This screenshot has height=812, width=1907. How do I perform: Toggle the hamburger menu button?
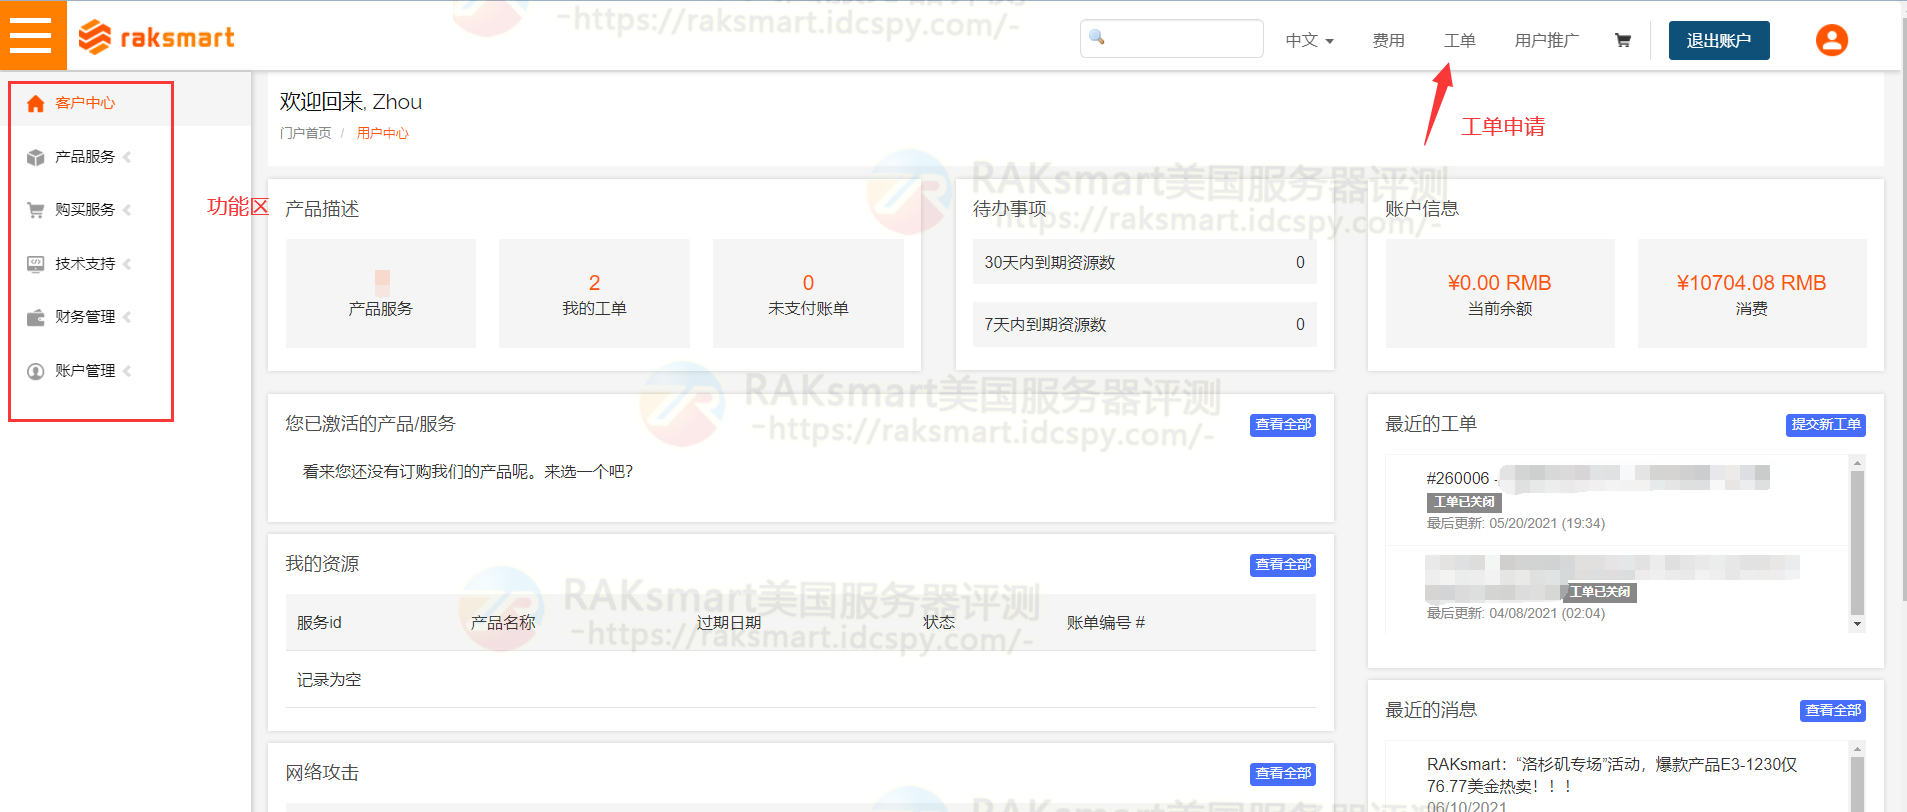tap(32, 35)
